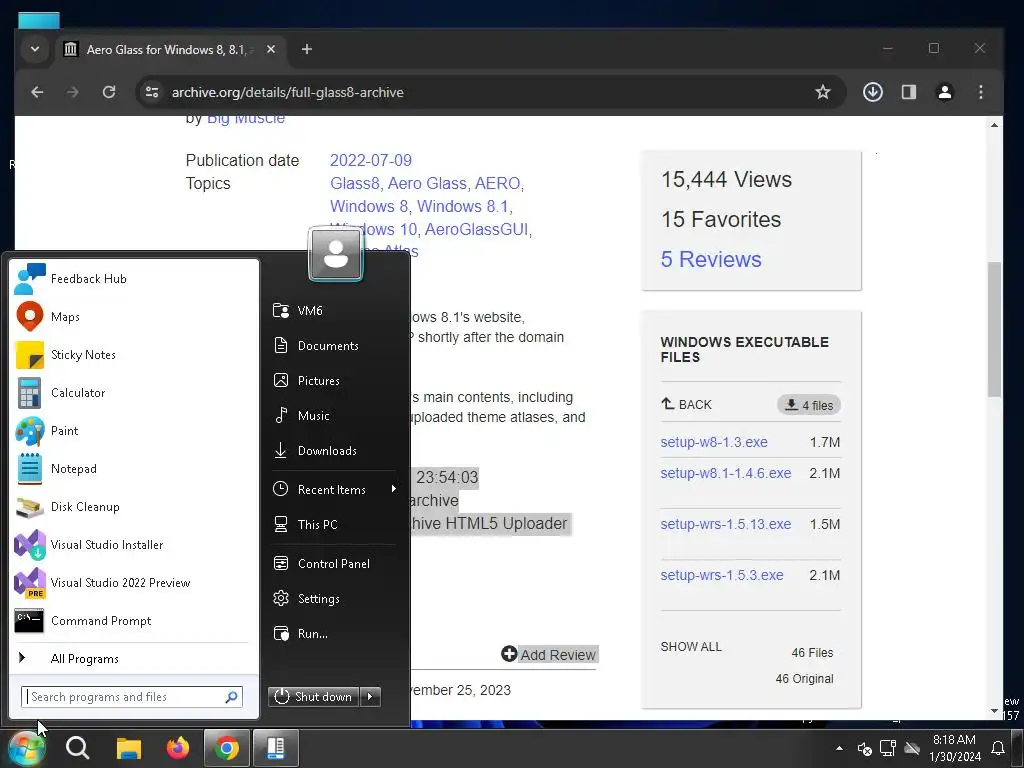Click the book-shaped taskbar app icon
This screenshot has width=1024, height=768.
[x=276, y=748]
